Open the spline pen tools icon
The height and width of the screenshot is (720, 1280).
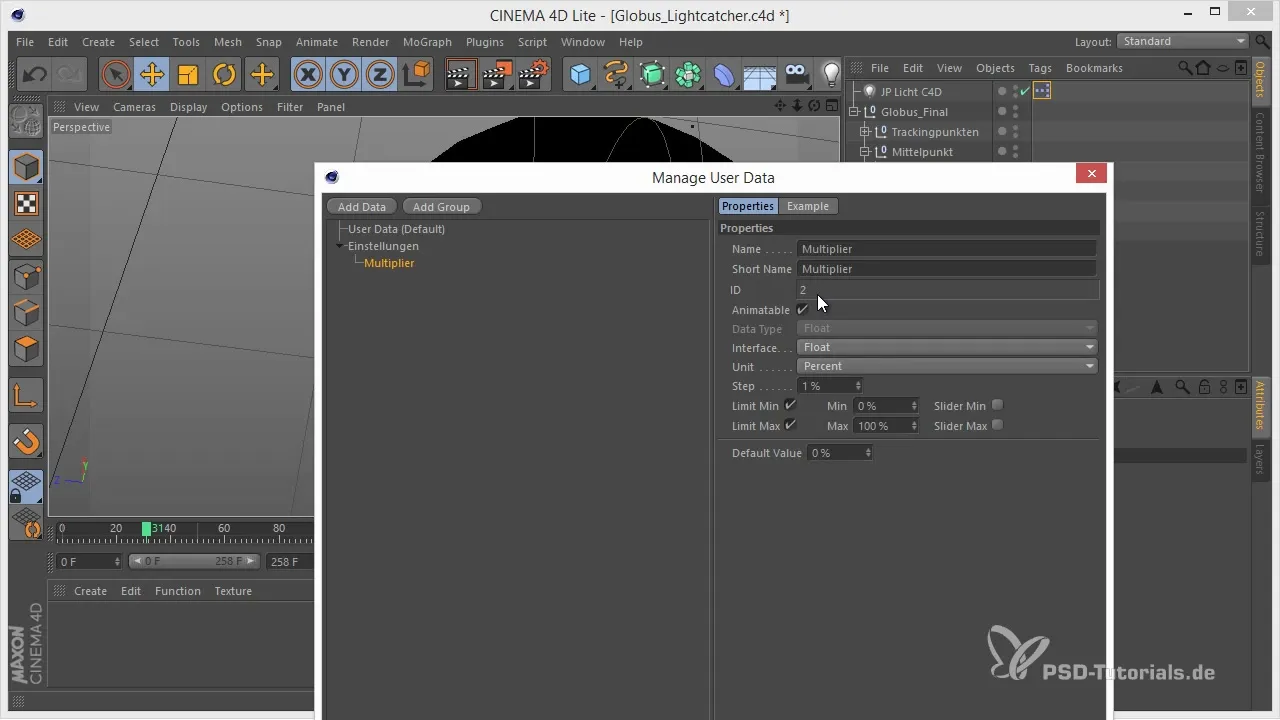point(616,74)
